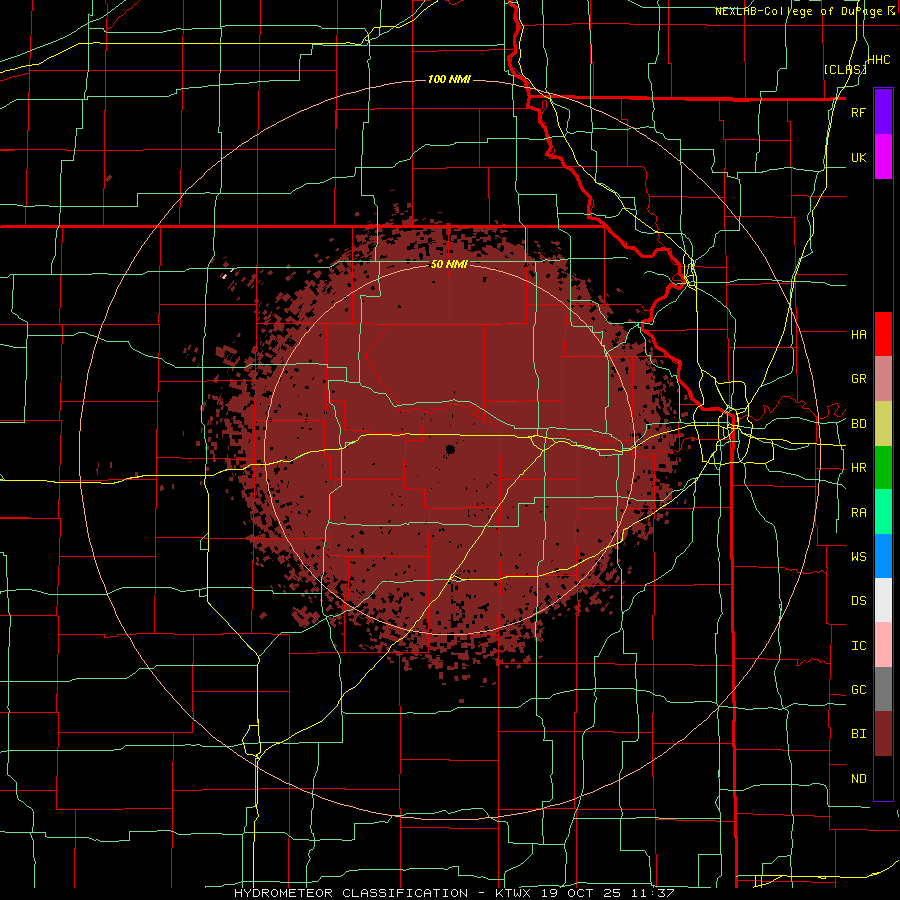Click the GC gray legend swatch
The image size is (900, 900).
pyautogui.click(x=883, y=689)
